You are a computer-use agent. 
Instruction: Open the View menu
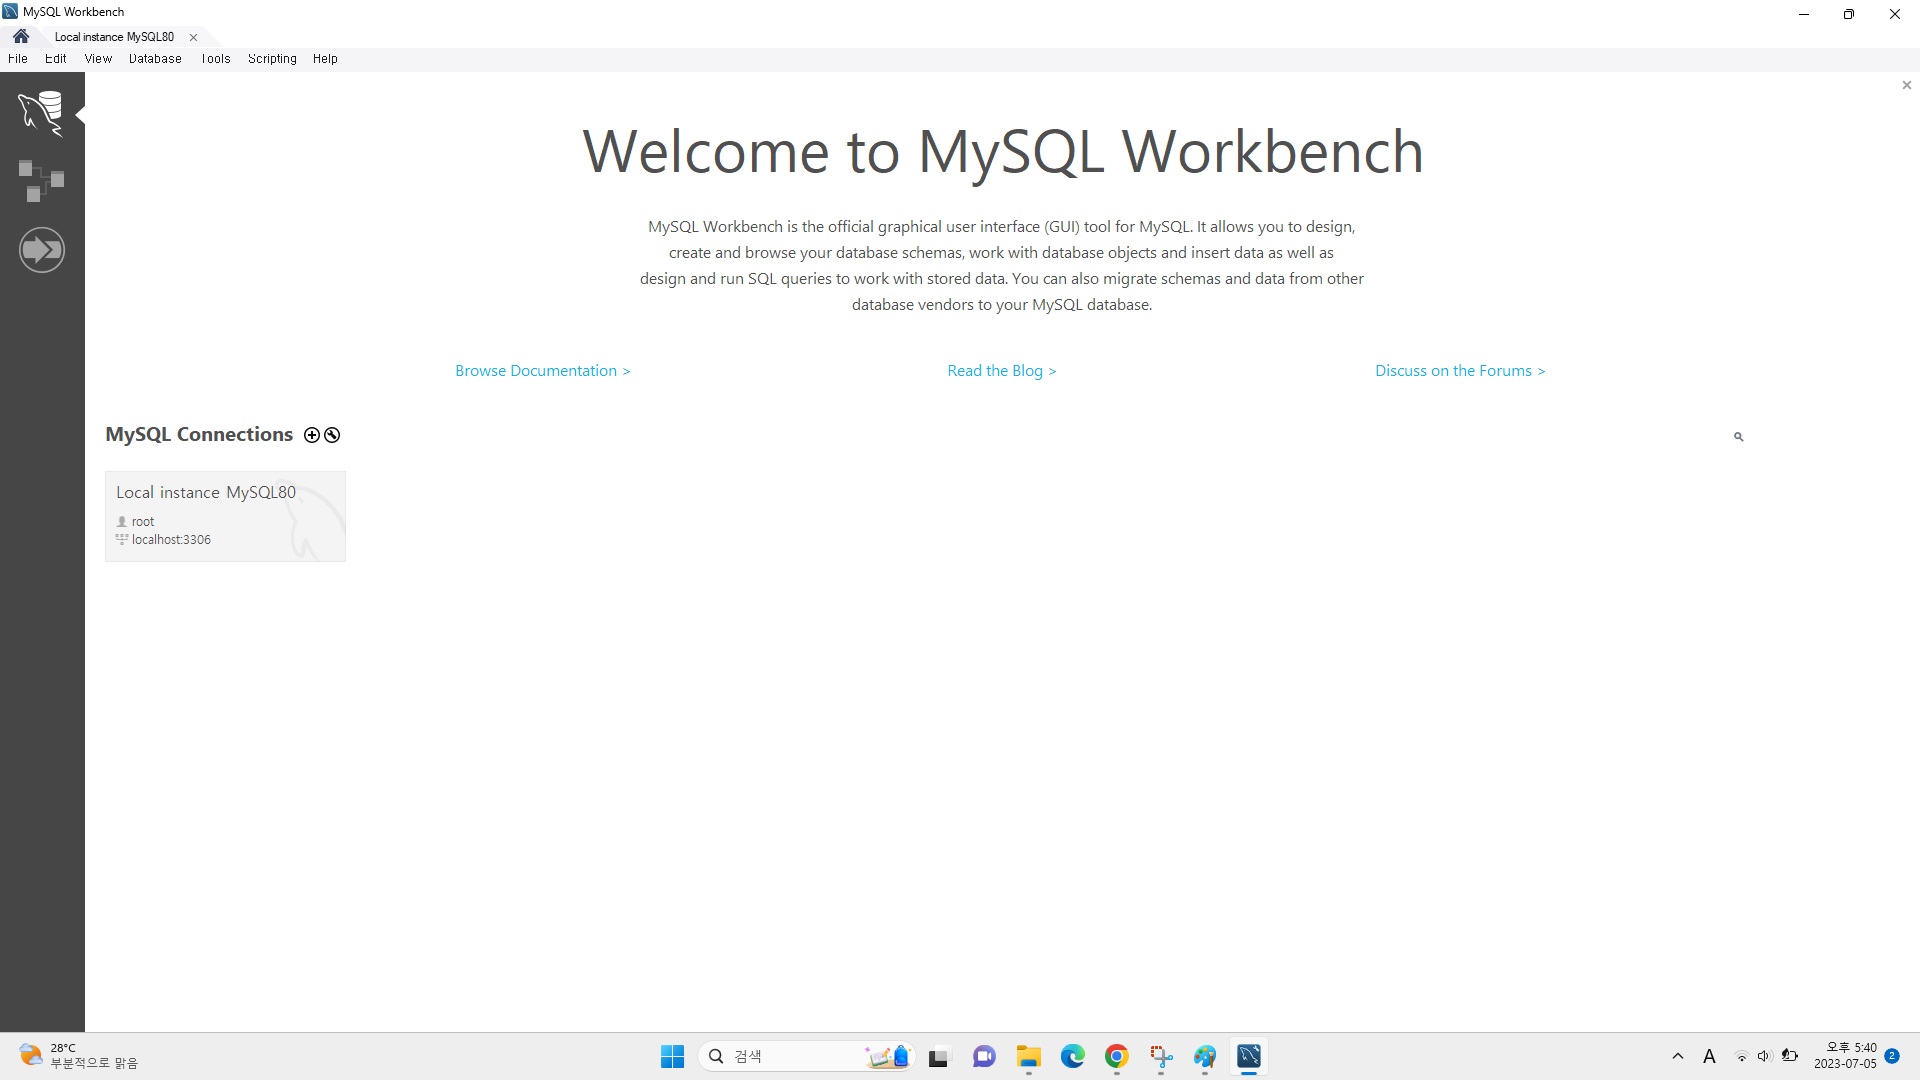(98, 59)
